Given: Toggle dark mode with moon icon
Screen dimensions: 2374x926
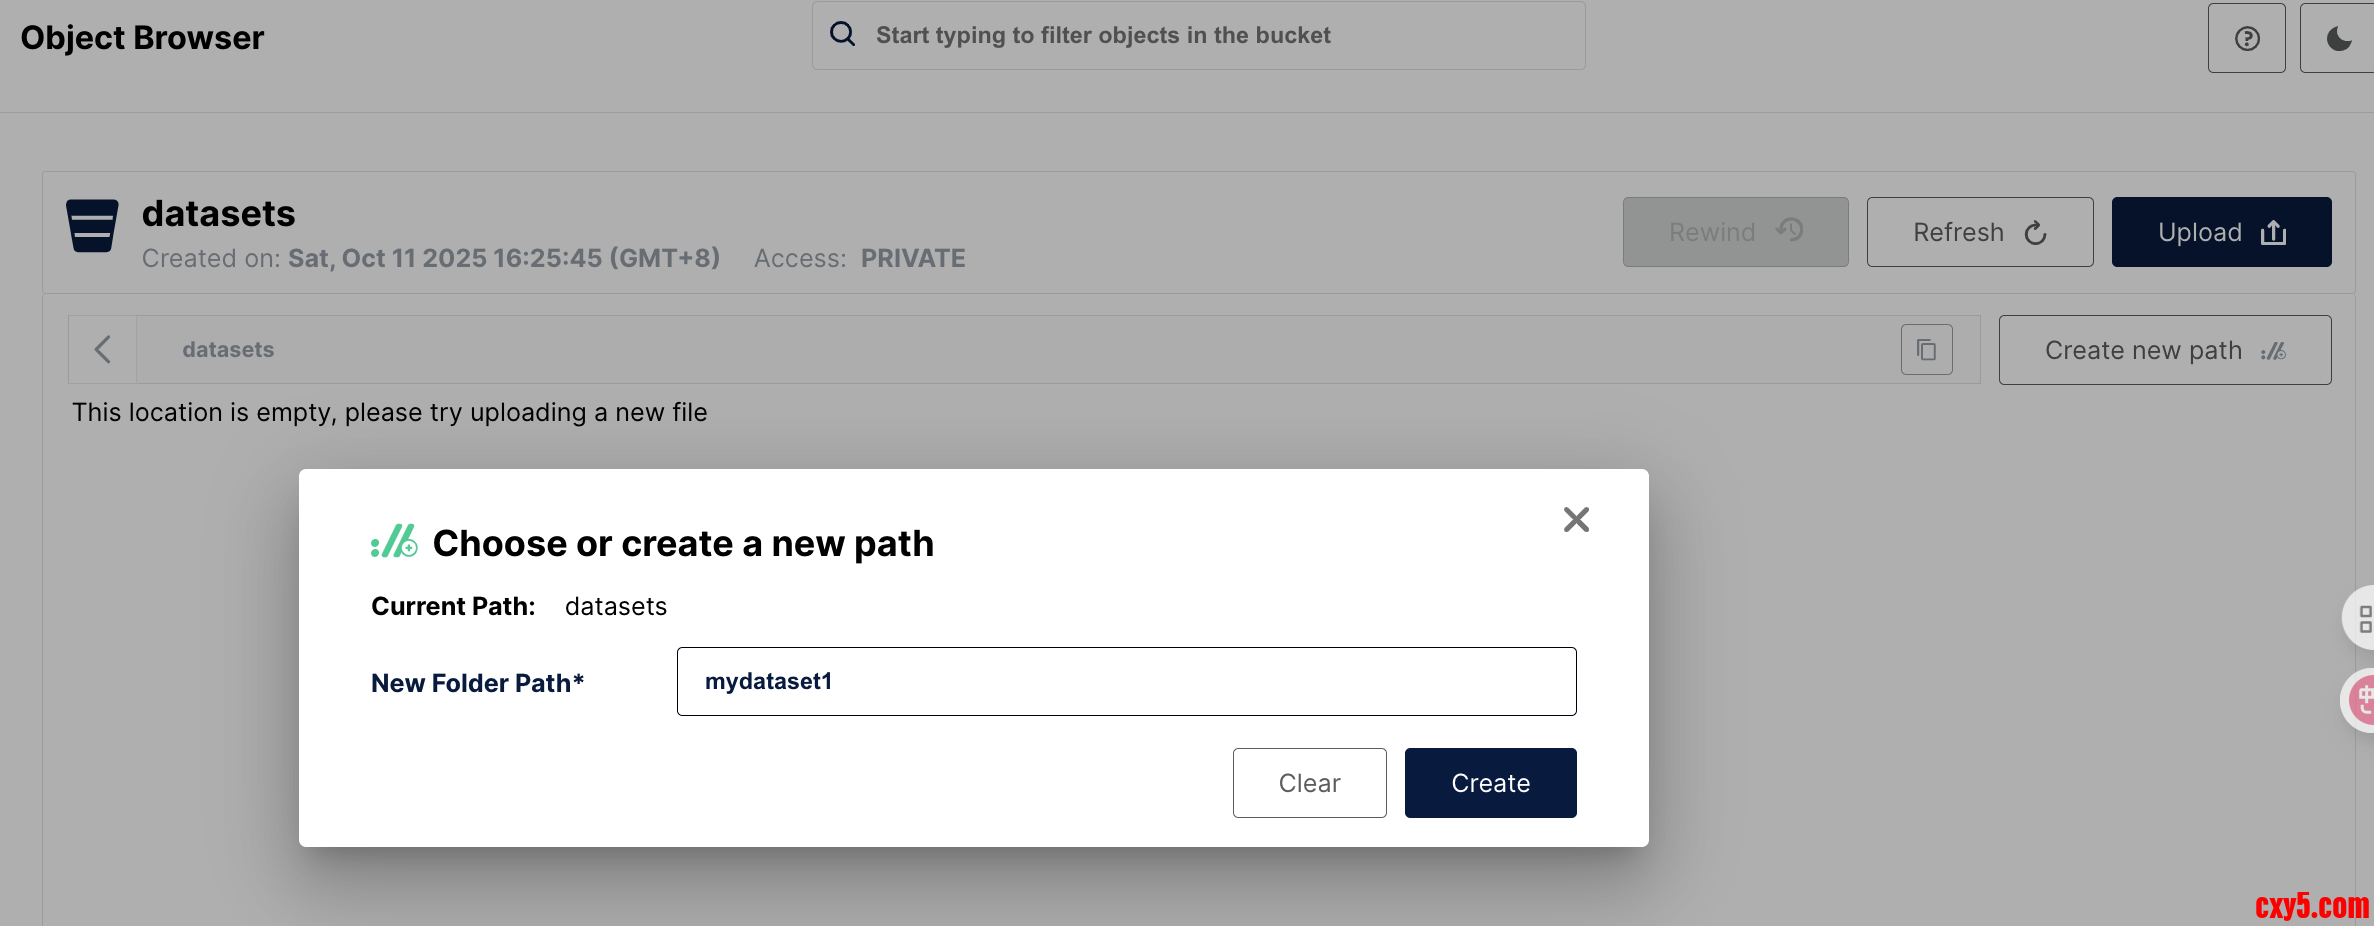Looking at the screenshot, I should pos(2339,38).
